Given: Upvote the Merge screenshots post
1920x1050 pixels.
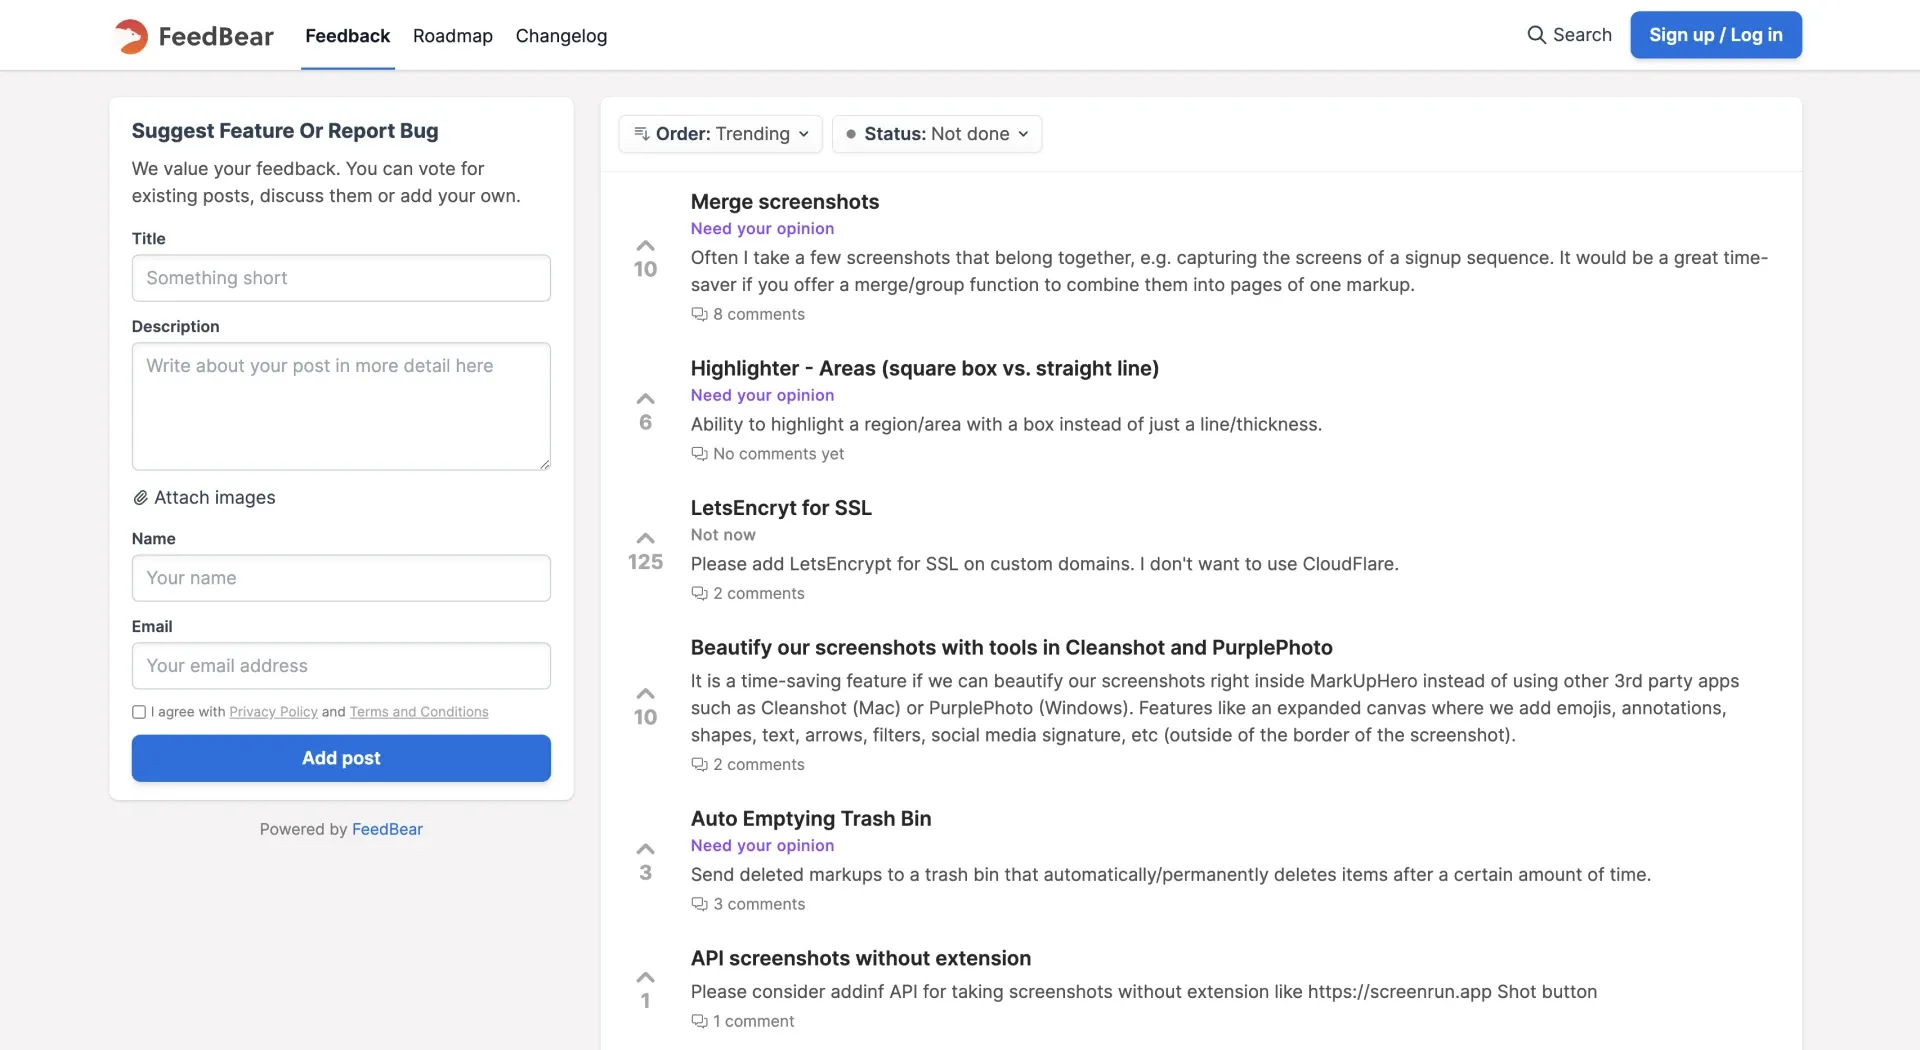Looking at the screenshot, I should coord(646,246).
